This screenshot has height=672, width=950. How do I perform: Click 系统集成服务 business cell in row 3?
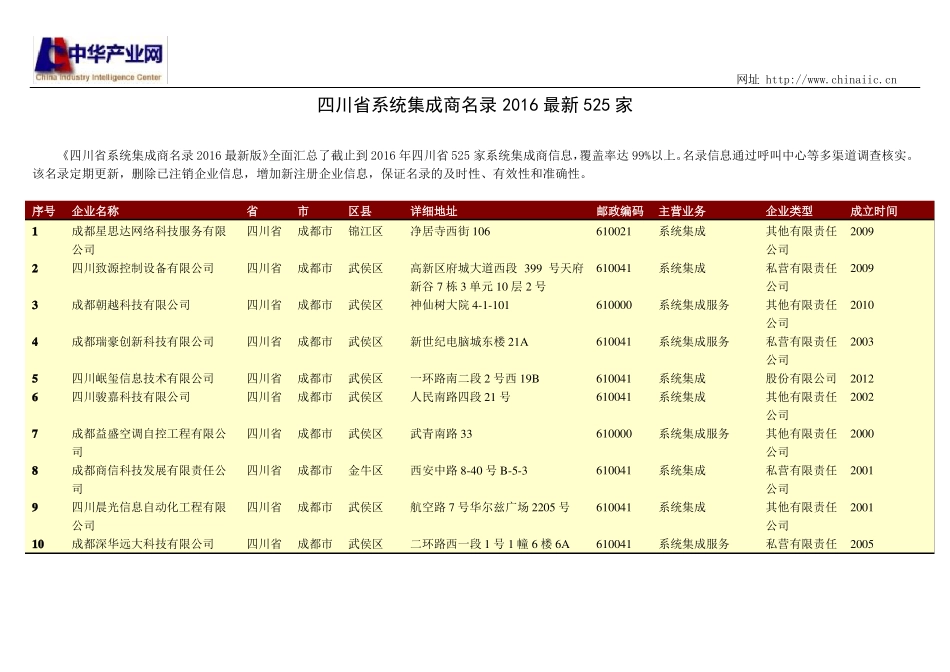pyautogui.click(x=694, y=305)
